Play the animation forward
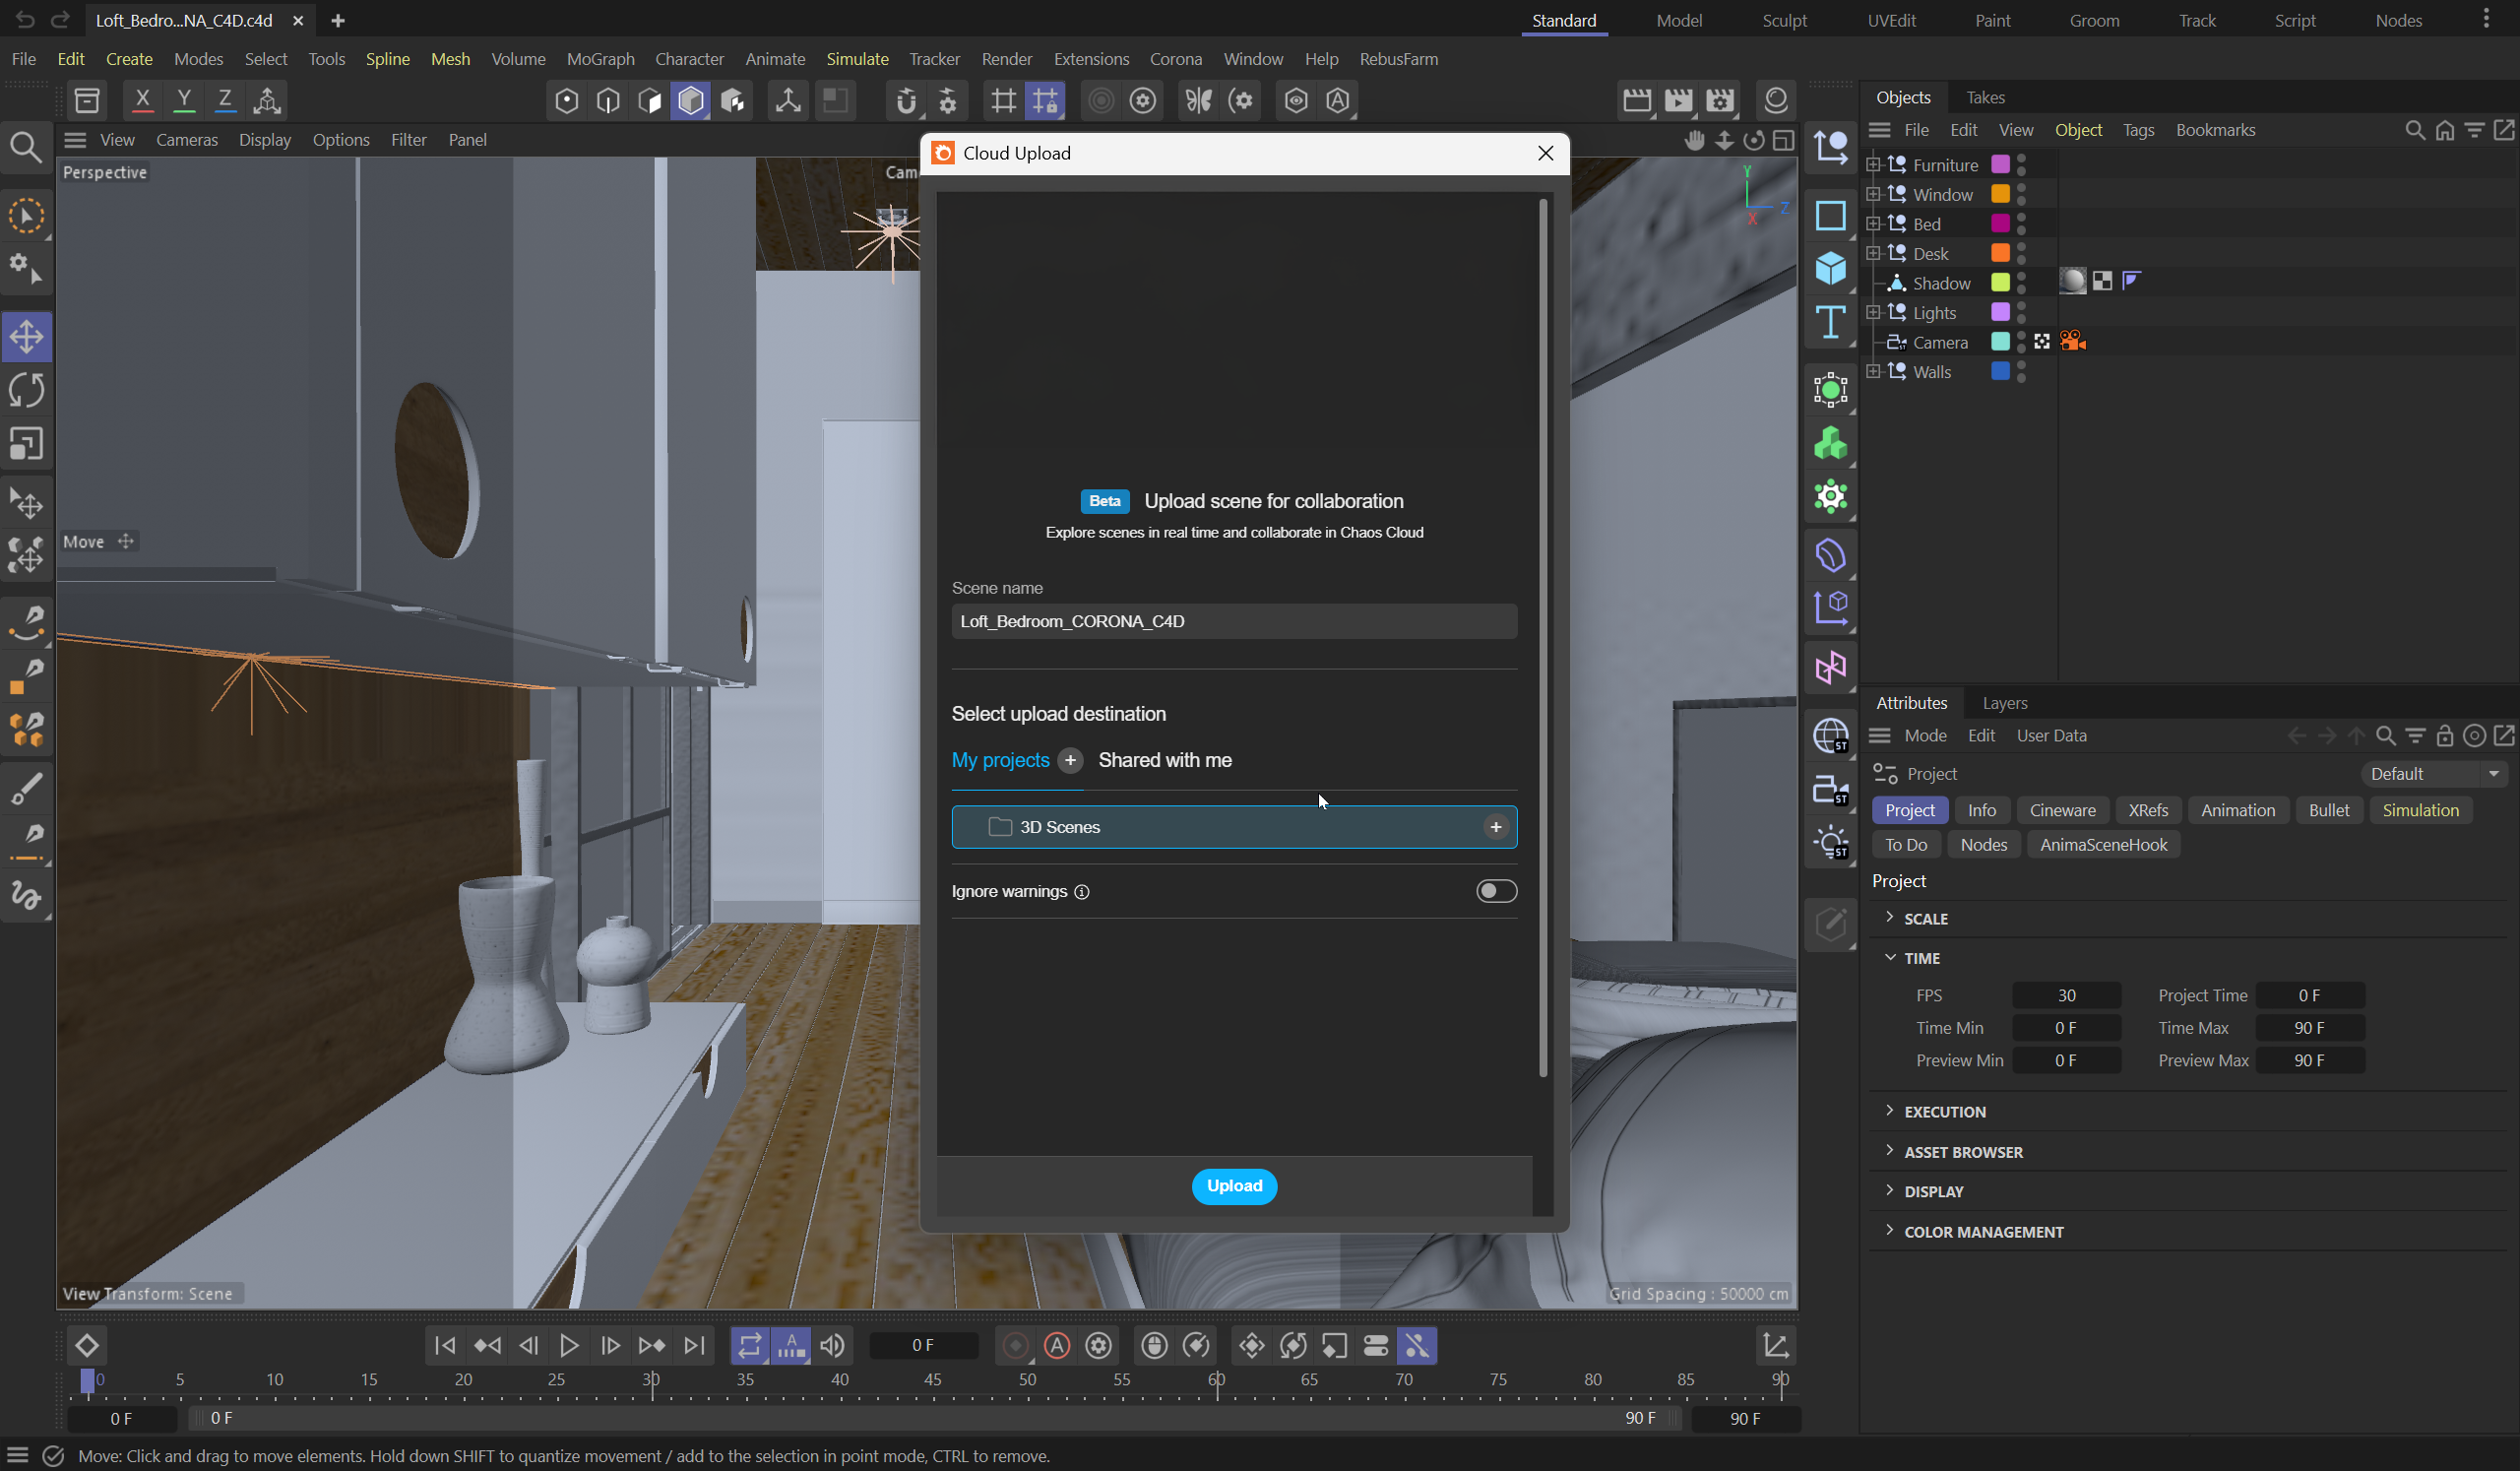The height and width of the screenshot is (1471, 2520). pos(569,1346)
